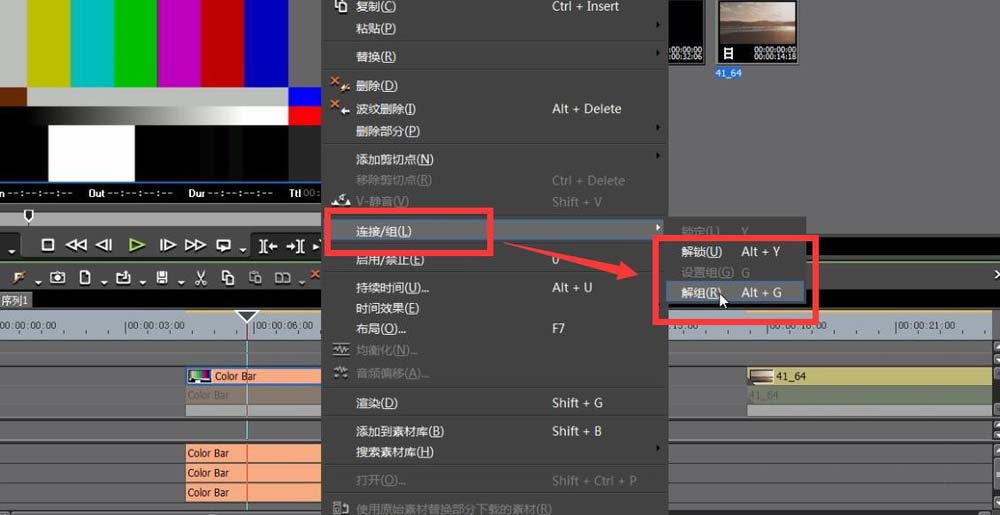The width and height of the screenshot is (1000, 515).
Task: Click the Out timecode field under preview
Action: point(131,192)
